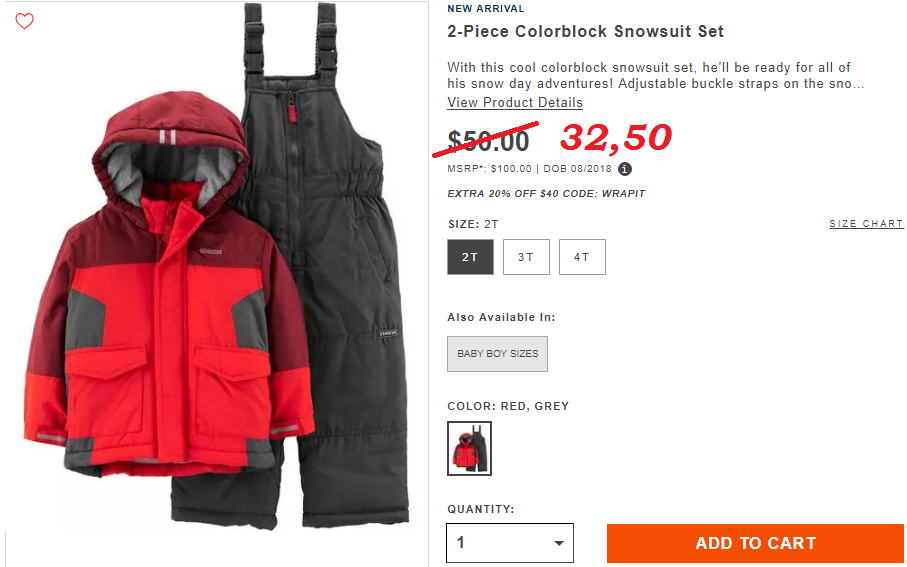
Task: Click ADD TO CART button
Action: (x=755, y=543)
